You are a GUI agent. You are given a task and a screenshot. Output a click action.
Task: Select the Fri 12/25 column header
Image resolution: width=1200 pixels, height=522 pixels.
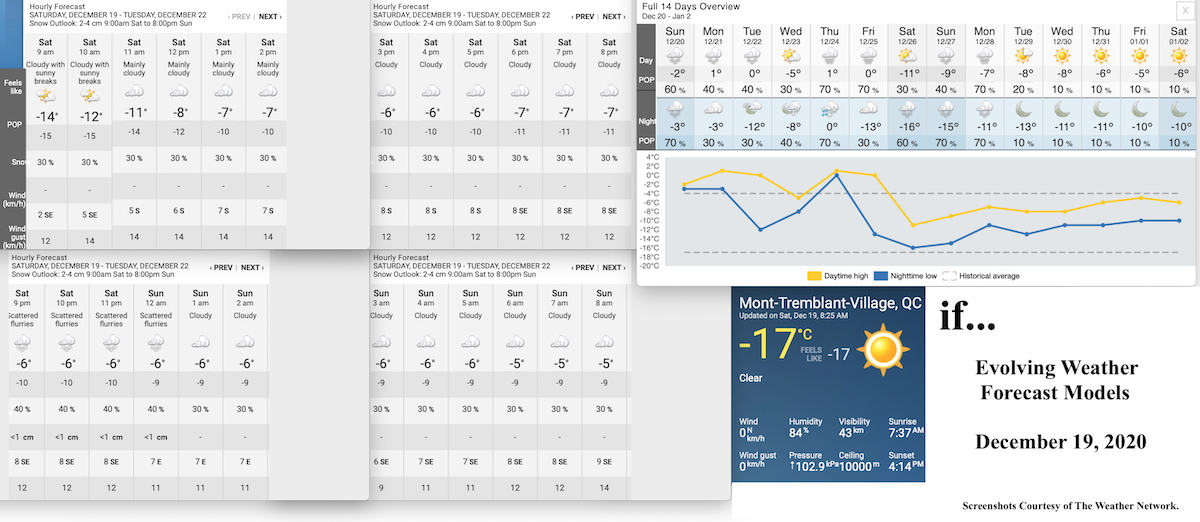click(868, 36)
